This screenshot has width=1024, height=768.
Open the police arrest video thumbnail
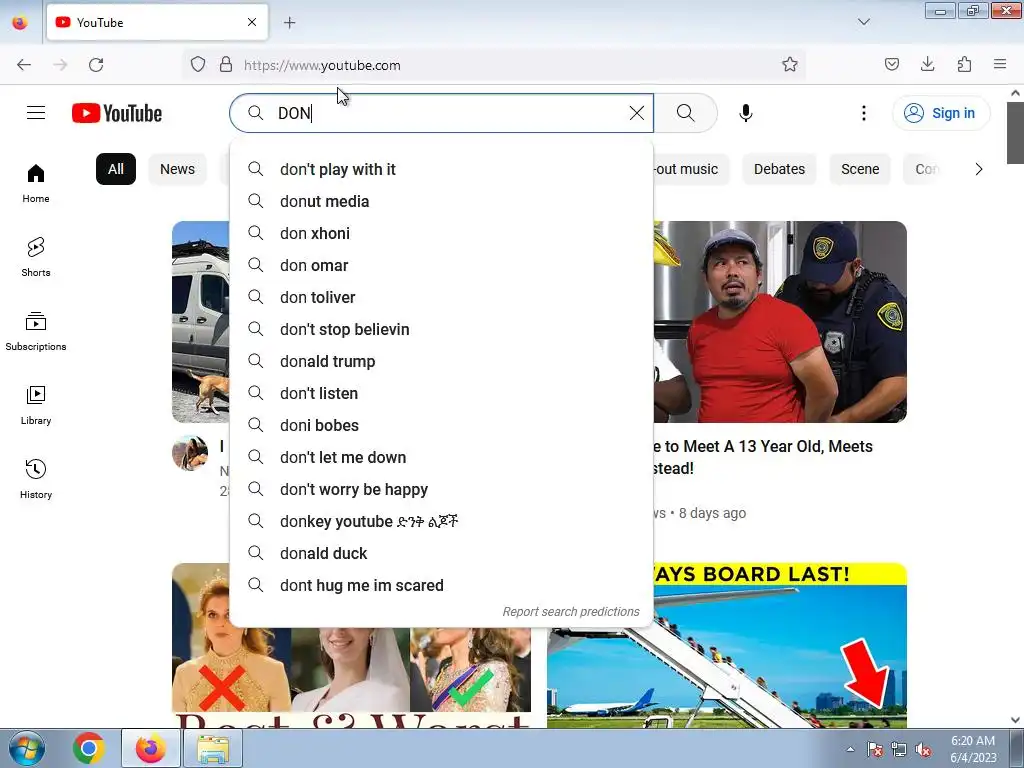tap(780, 322)
